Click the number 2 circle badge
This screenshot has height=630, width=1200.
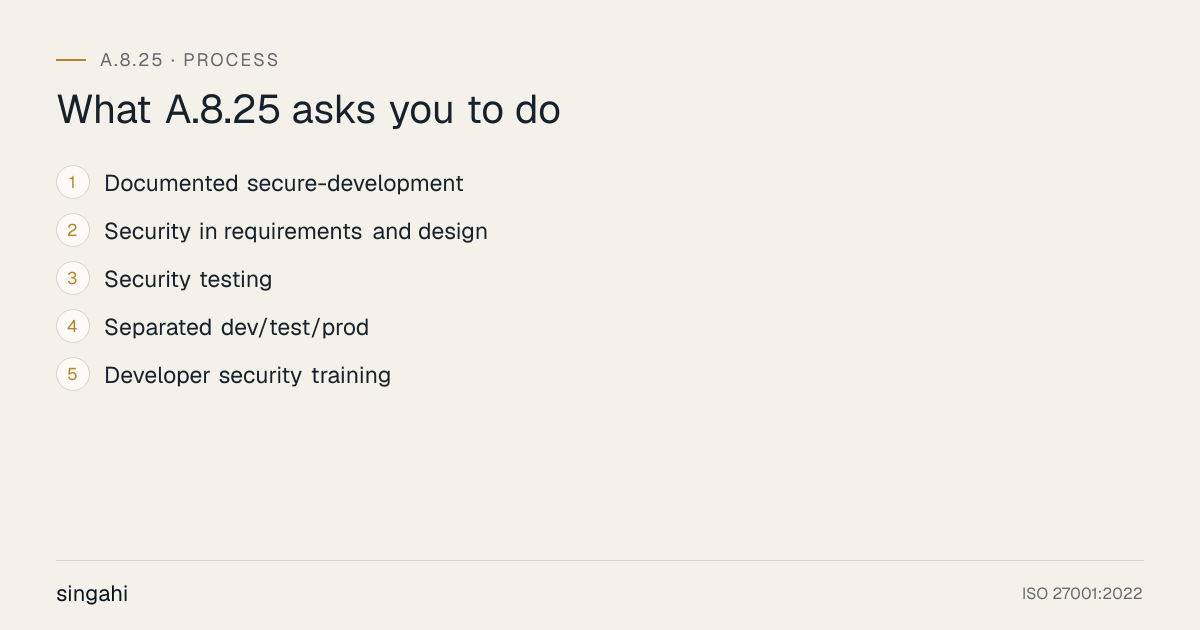point(73,230)
